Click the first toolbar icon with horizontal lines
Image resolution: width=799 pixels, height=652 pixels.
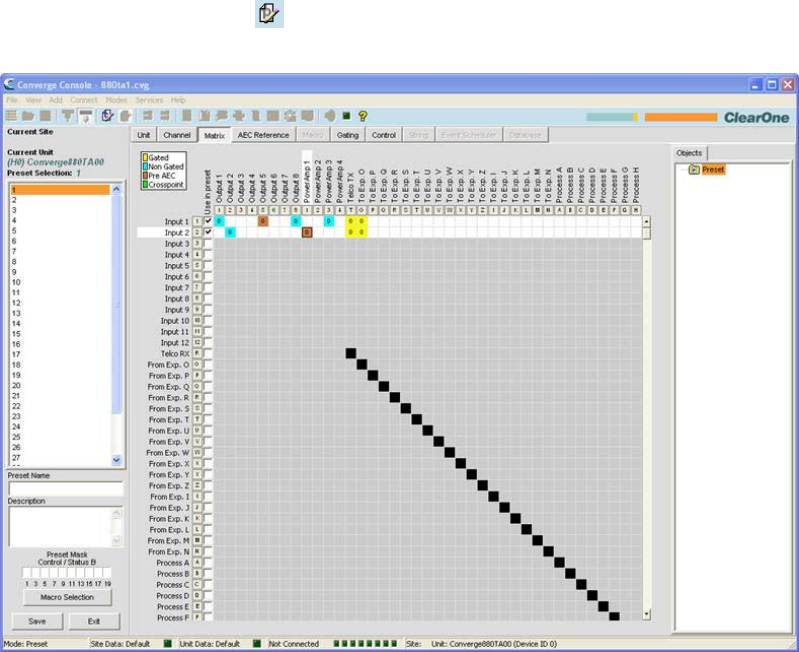click(11, 116)
